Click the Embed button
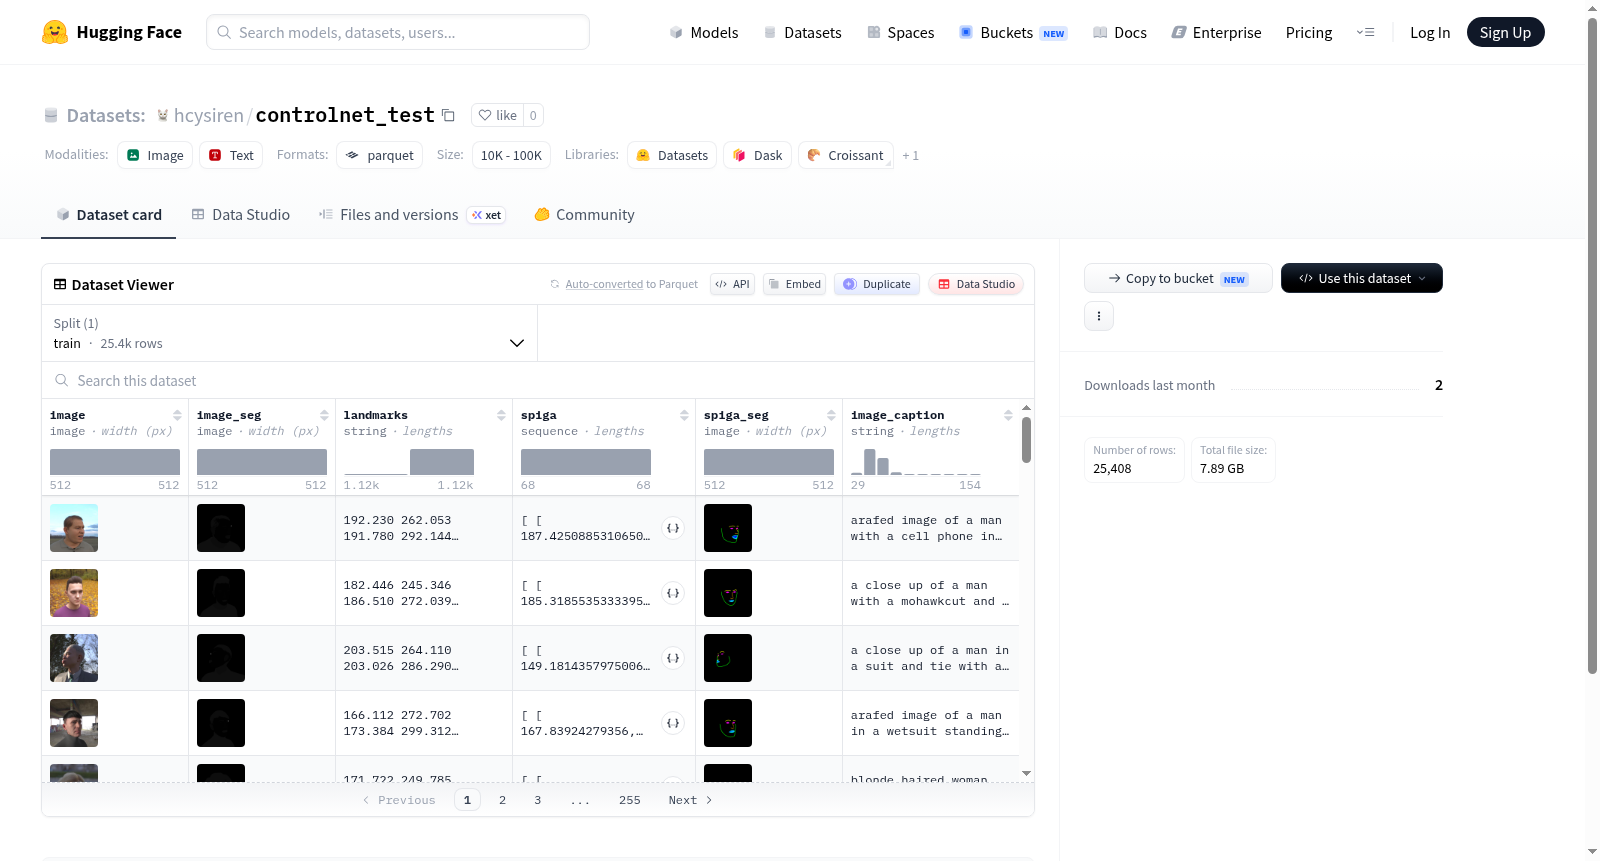Viewport: 1600px width, 861px height. click(794, 284)
